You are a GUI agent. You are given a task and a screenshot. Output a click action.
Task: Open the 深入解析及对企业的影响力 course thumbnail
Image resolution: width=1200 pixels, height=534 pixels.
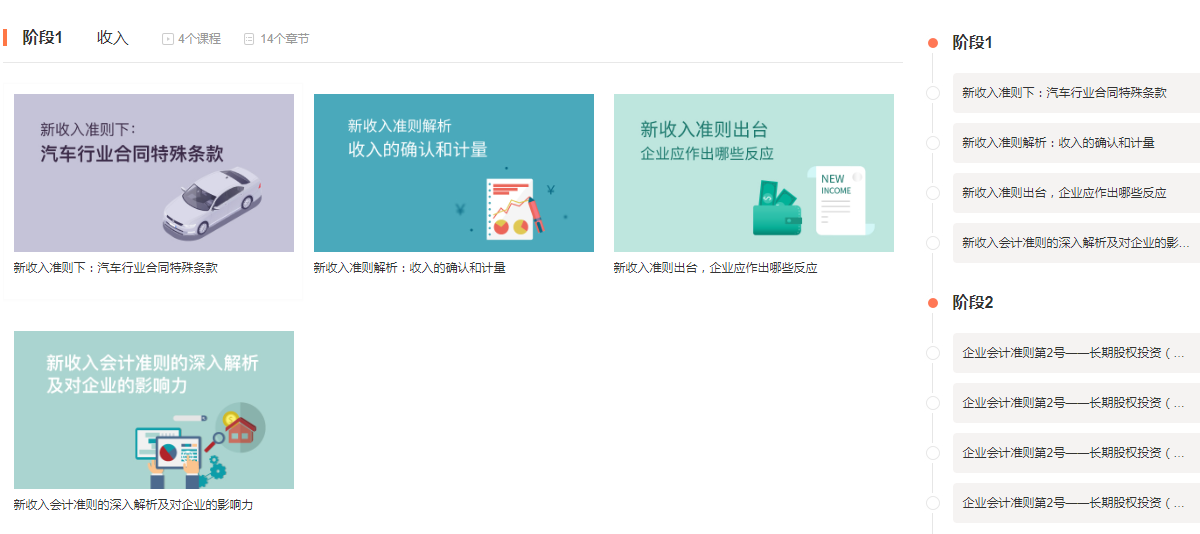pos(154,409)
